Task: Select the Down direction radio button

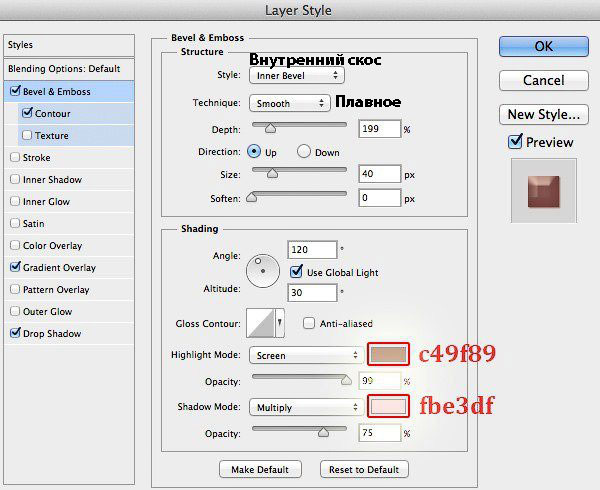Action: pyautogui.click(x=303, y=151)
